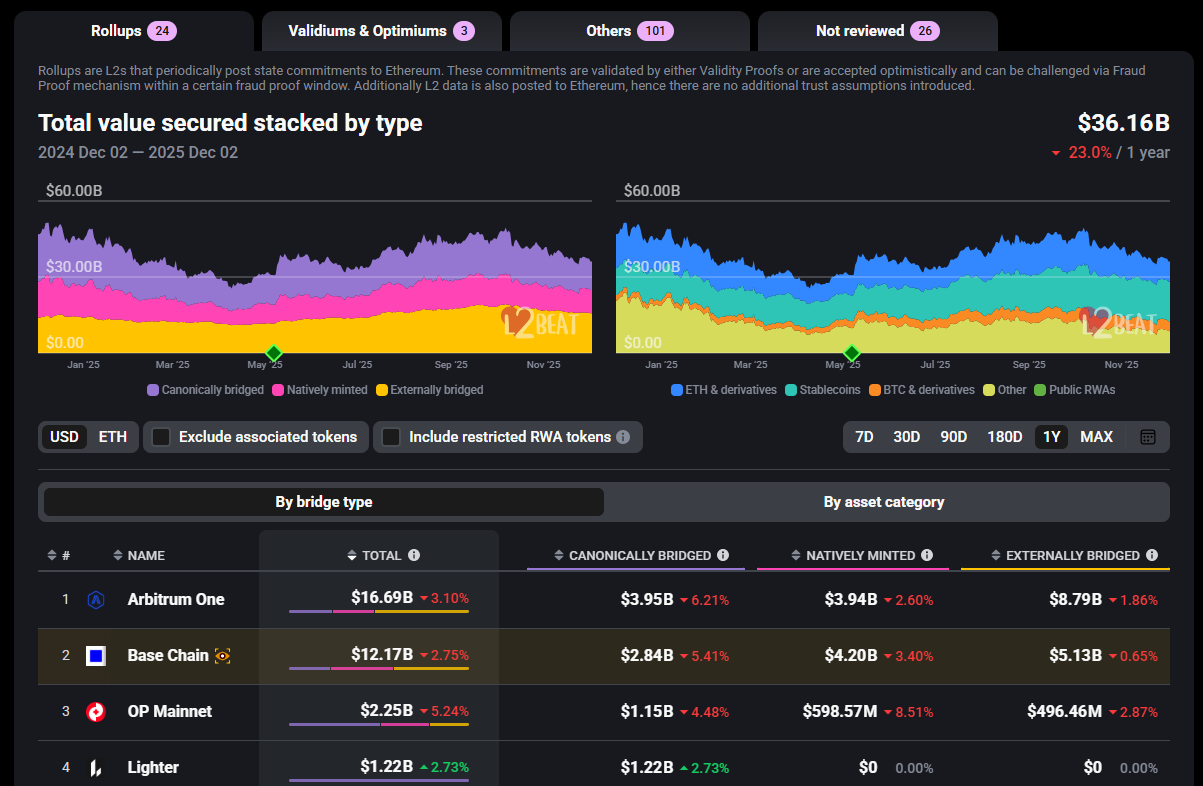The image size is (1203, 786).
Task: Click the Base Chain logo icon
Action: [x=97, y=655]
